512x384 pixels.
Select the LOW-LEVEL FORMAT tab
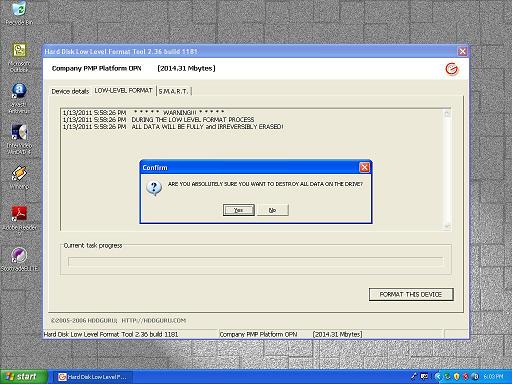click(x=123, y=90)
